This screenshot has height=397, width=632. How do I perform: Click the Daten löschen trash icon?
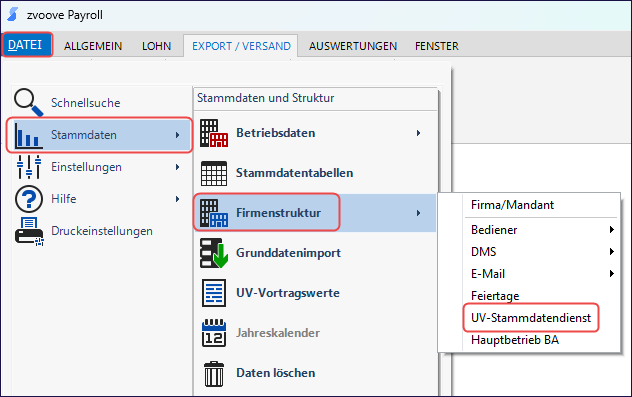coord(214,374)
